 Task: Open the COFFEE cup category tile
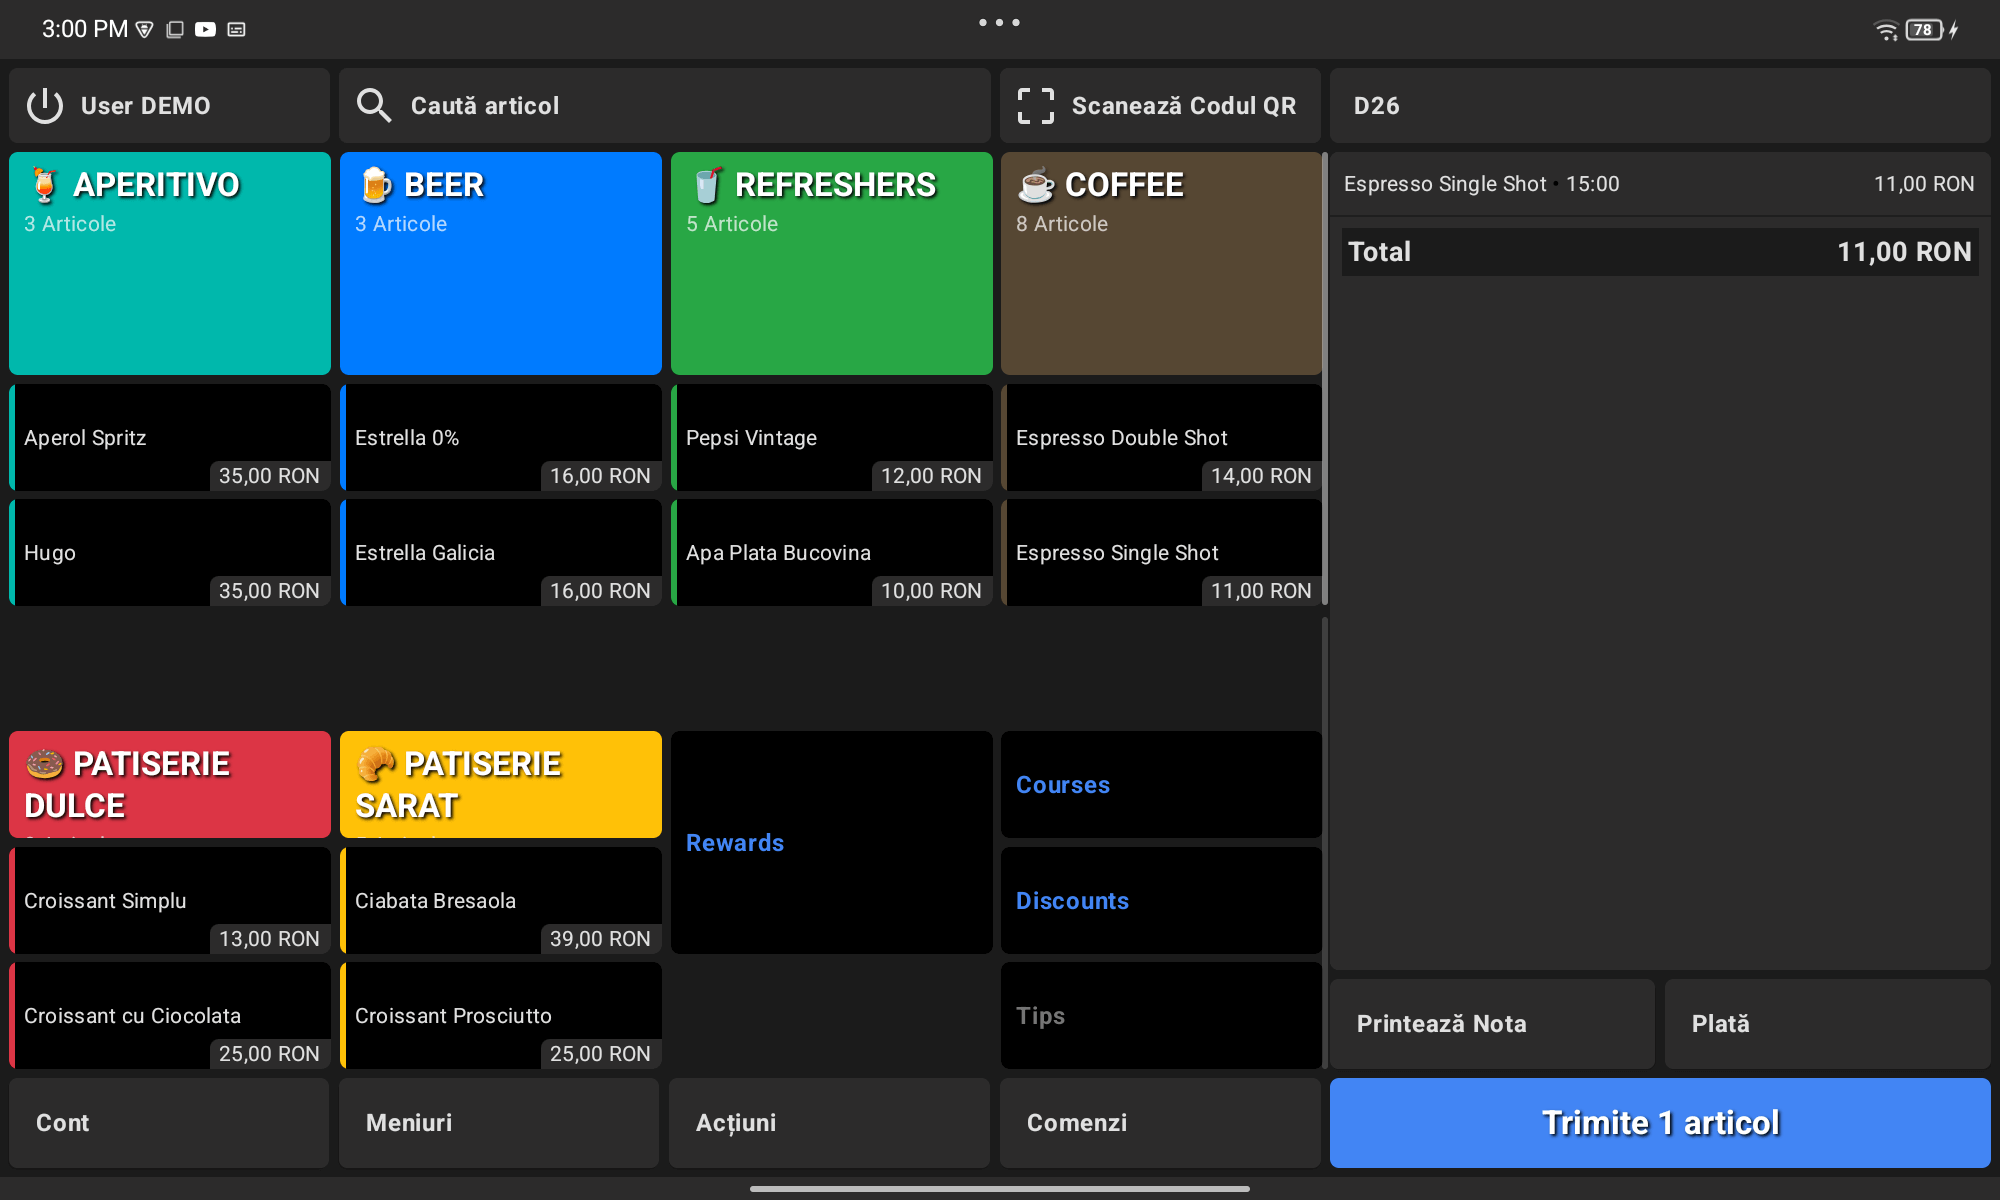pyautogui.click(x=1161, y=263)
